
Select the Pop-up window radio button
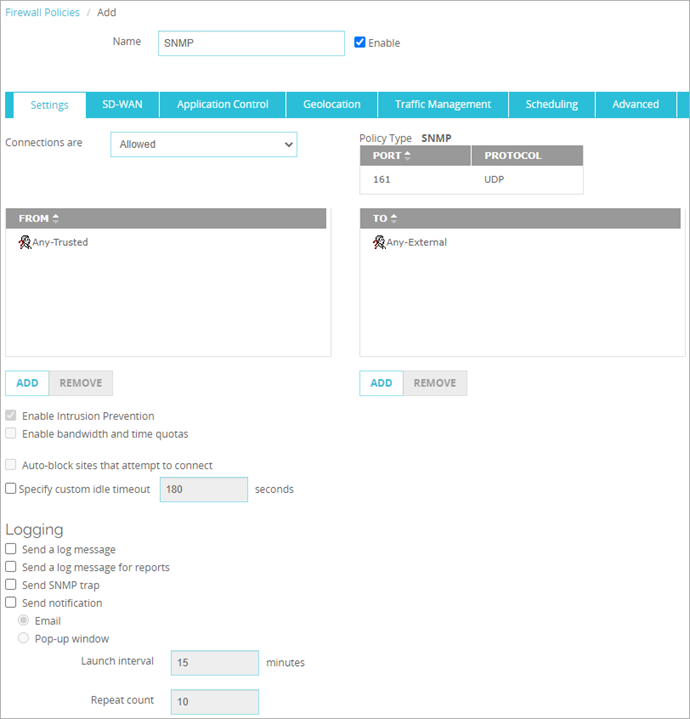tap(23, 639)
